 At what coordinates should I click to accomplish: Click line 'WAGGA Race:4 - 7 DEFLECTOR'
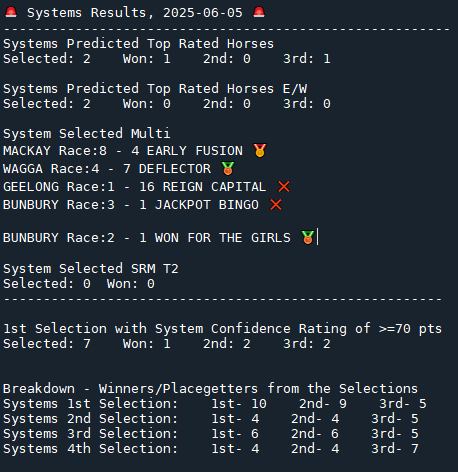point(107,169)
